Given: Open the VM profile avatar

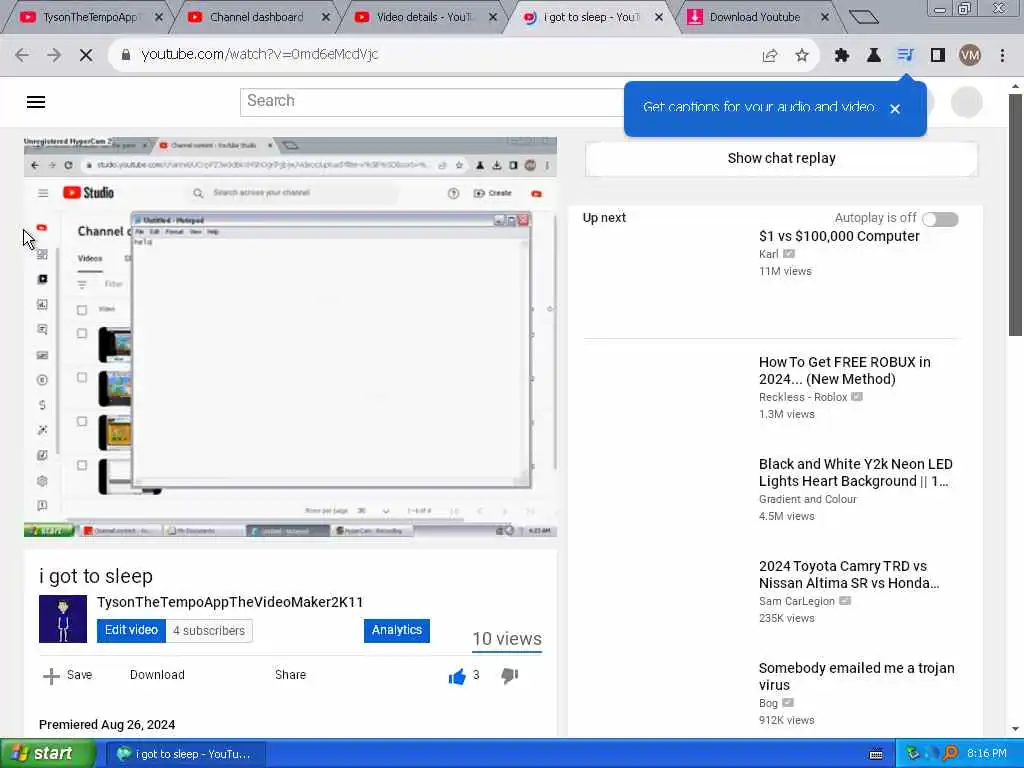Looking at the screenshot, I should pyautogui.click(x=970, y=56).
